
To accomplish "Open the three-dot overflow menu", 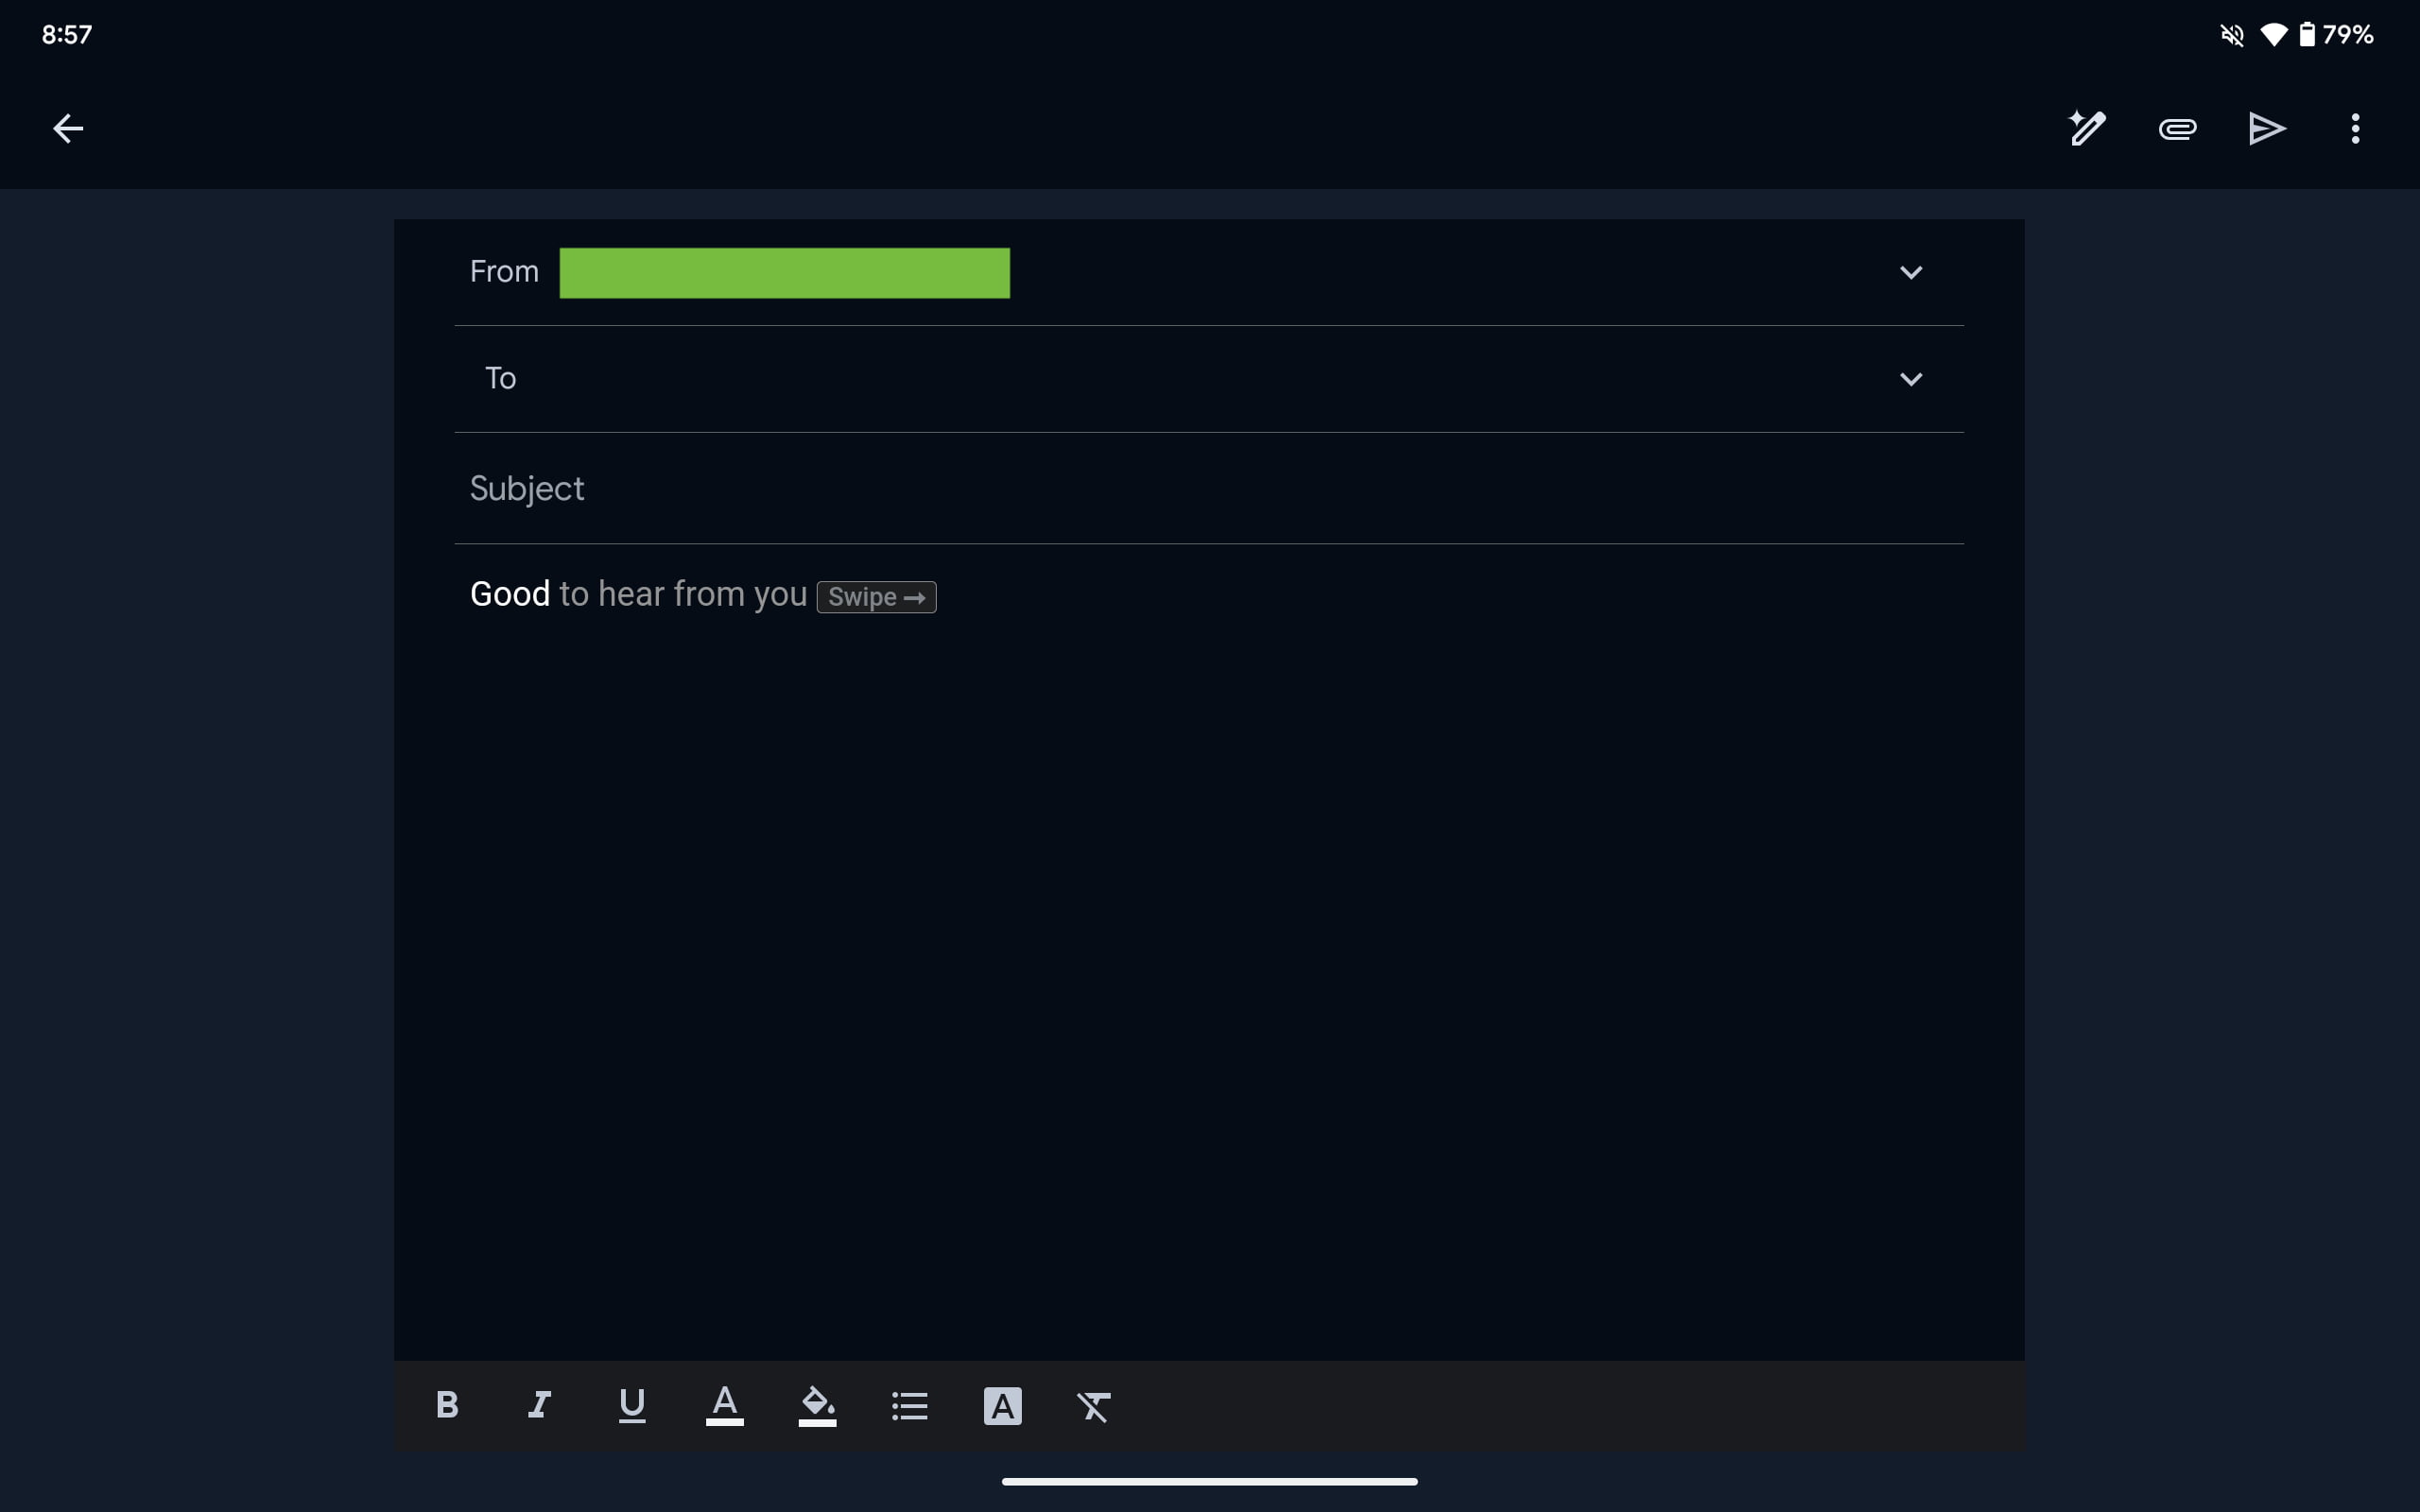I will pyautogui.click(x=2355, y=129).
